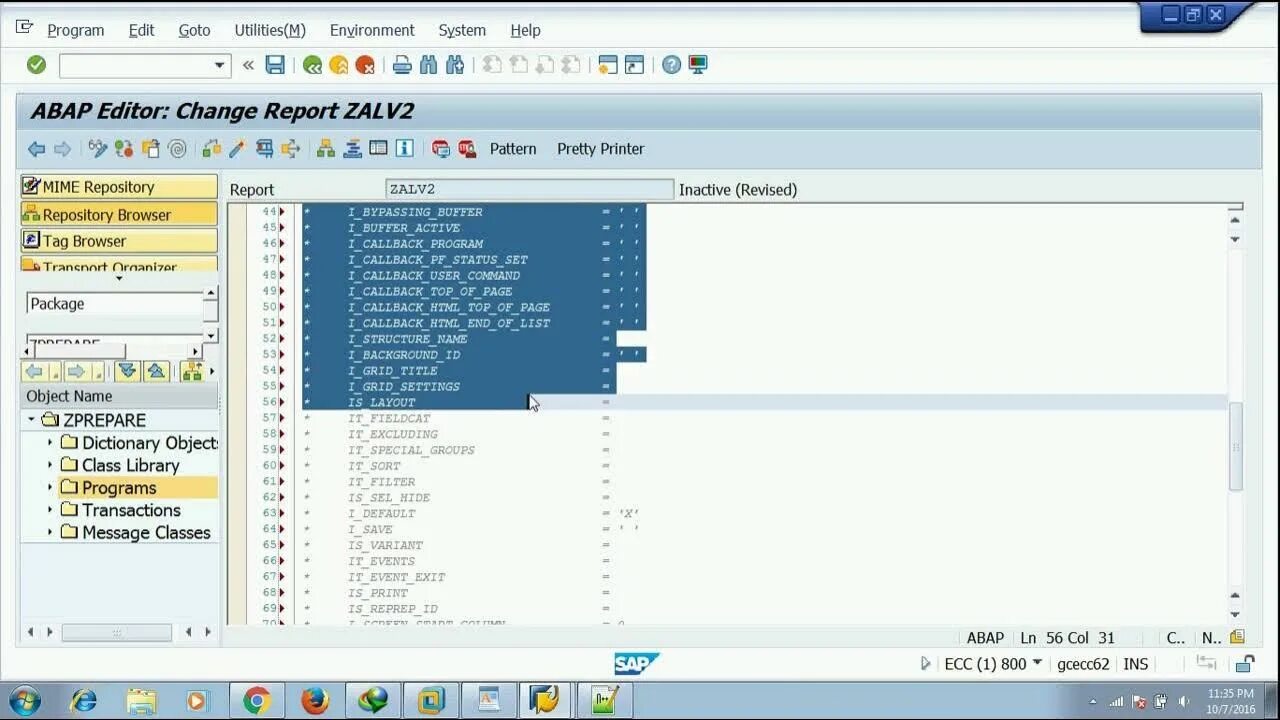This screenshot has width=1280, height=720.
Task: Click the Display Object List hierarchy icon
Action: pos(325,149)
